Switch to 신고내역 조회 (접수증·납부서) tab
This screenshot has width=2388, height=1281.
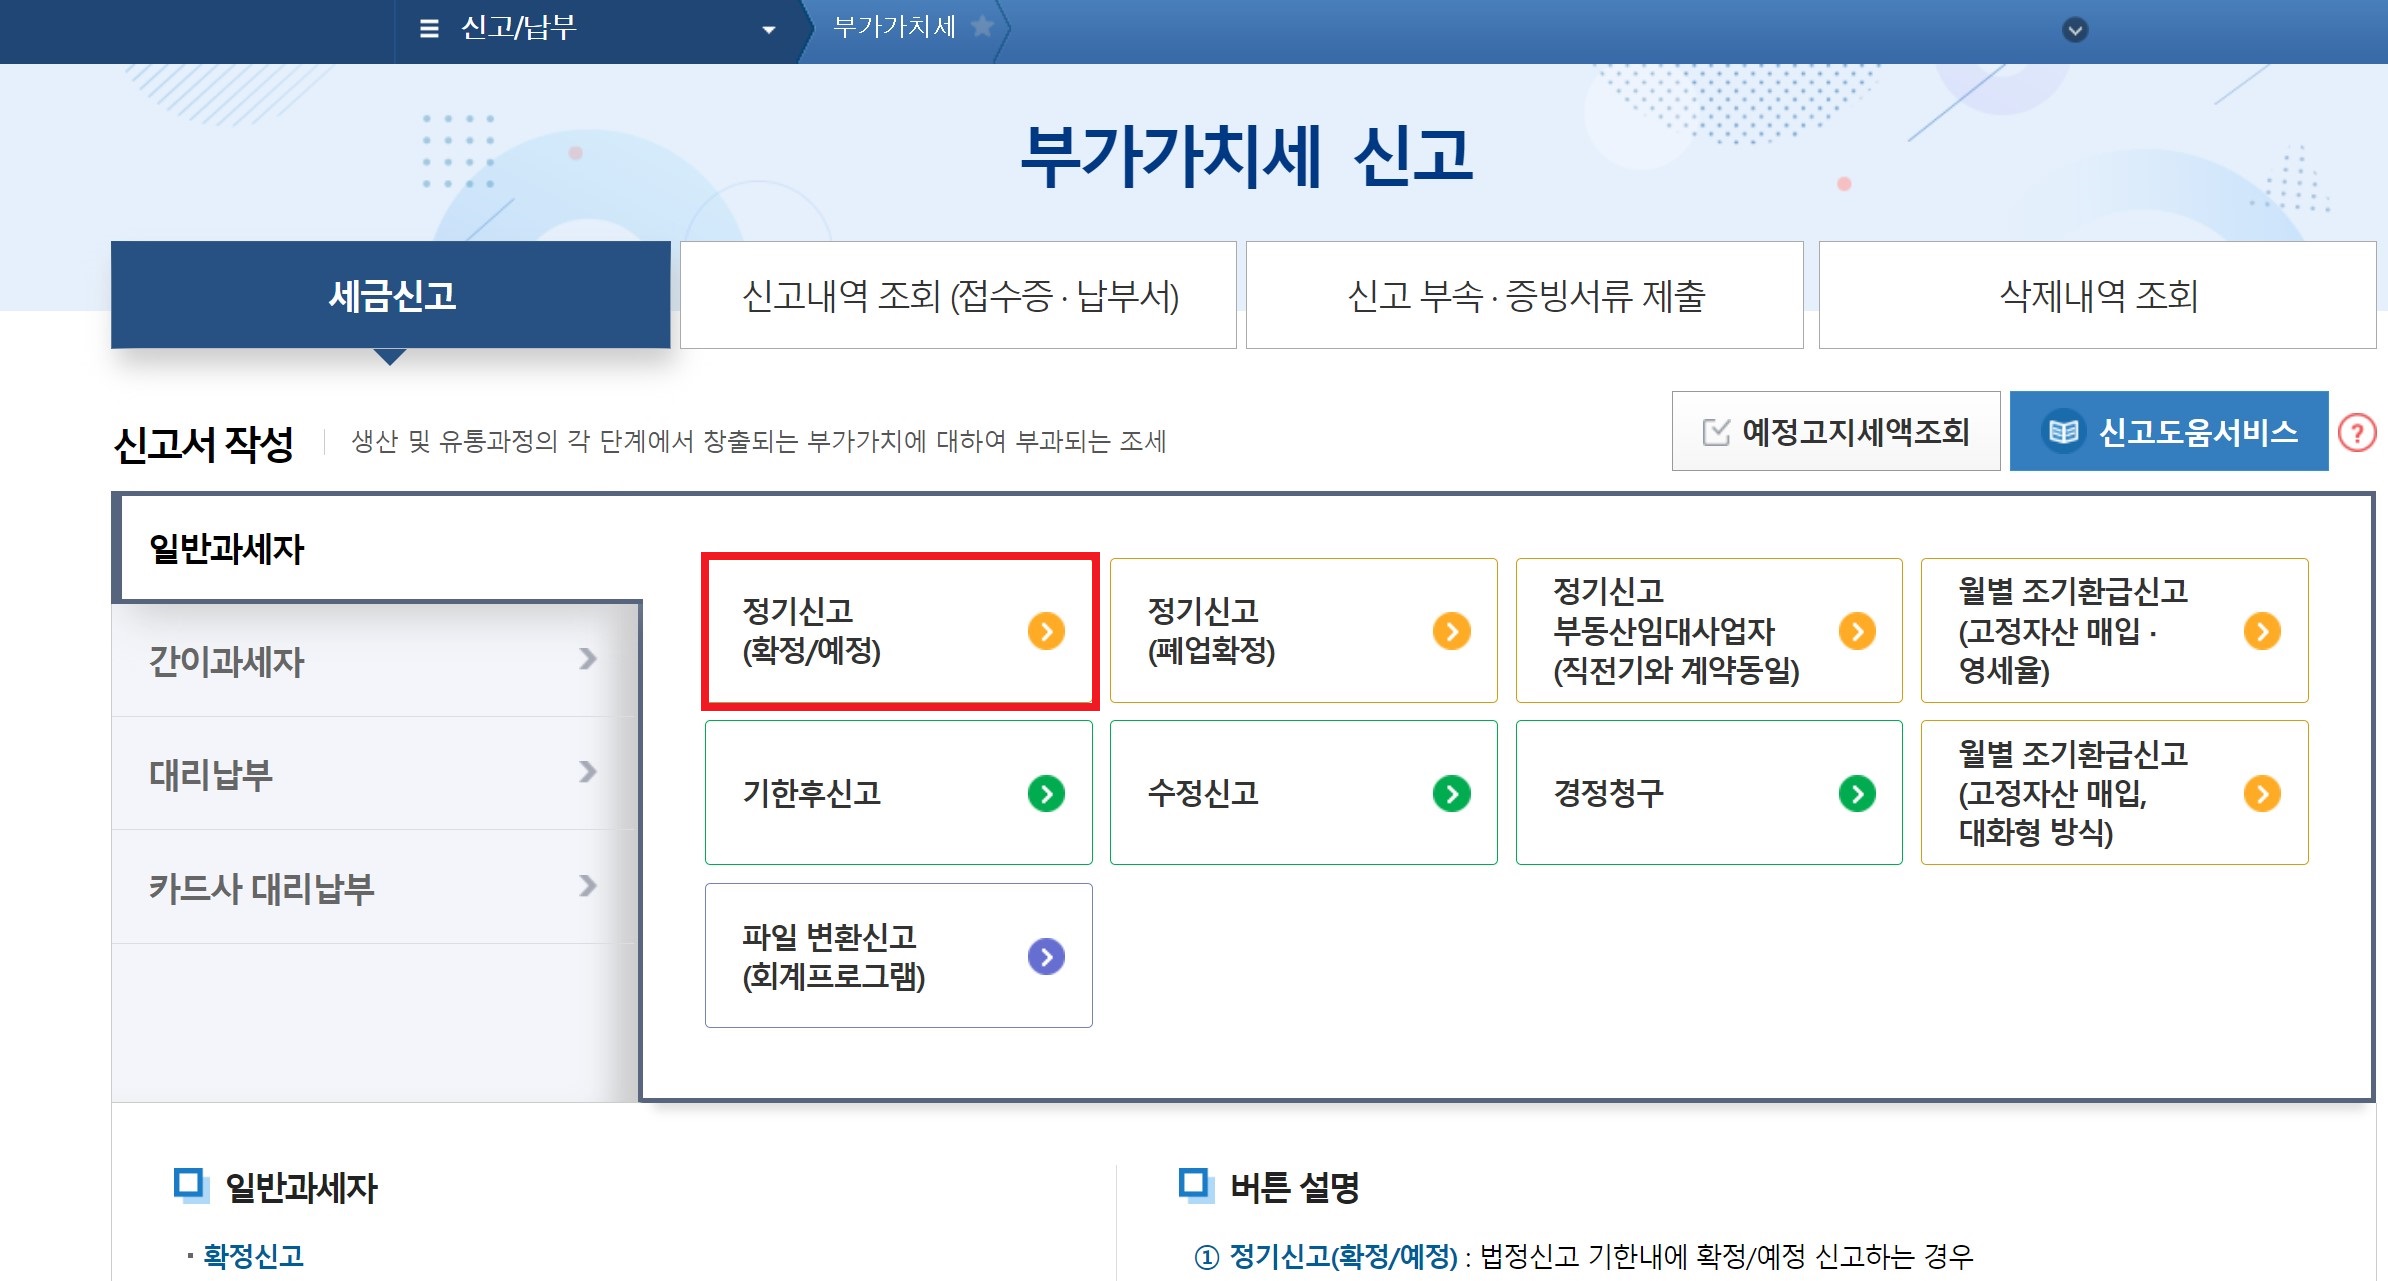(x=959, y=296)
